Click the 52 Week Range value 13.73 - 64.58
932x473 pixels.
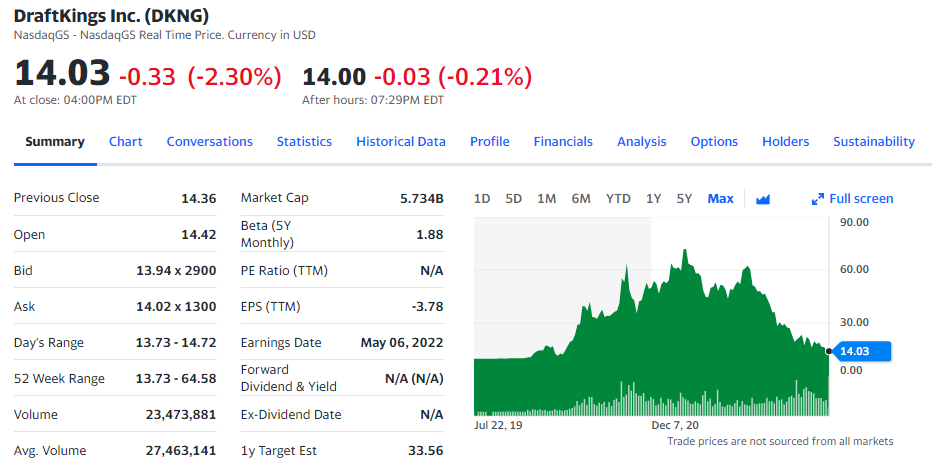point(176,379)
